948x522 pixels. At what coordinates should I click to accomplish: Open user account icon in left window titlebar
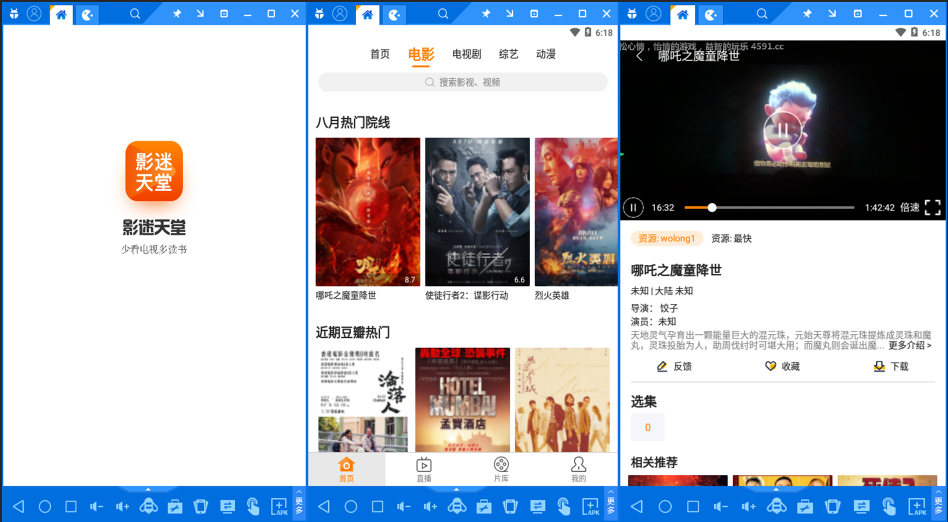(x=34, y=13)
